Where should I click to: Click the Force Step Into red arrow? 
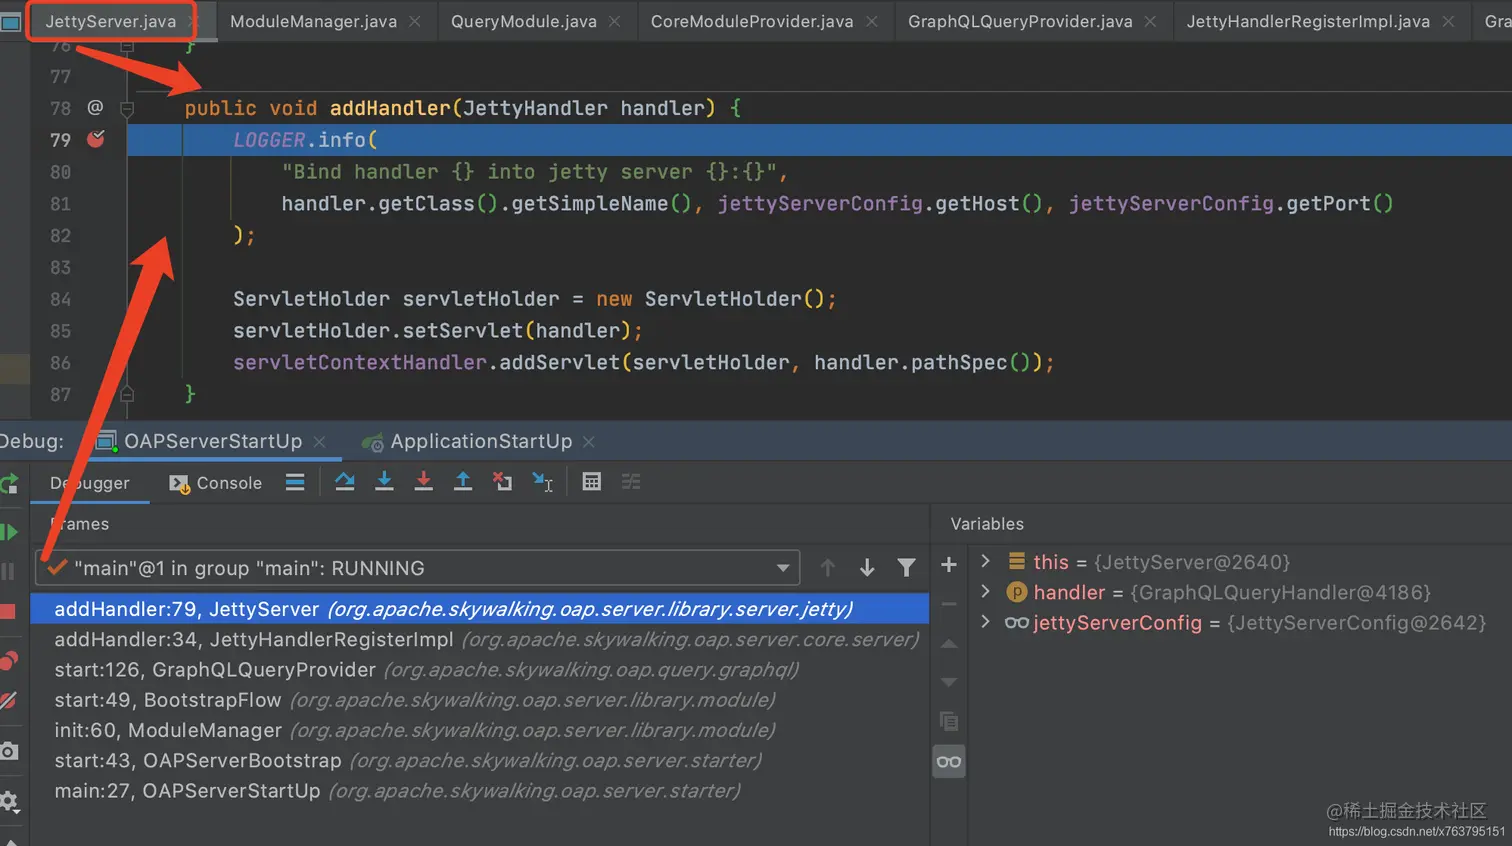[x=424, y=482]
